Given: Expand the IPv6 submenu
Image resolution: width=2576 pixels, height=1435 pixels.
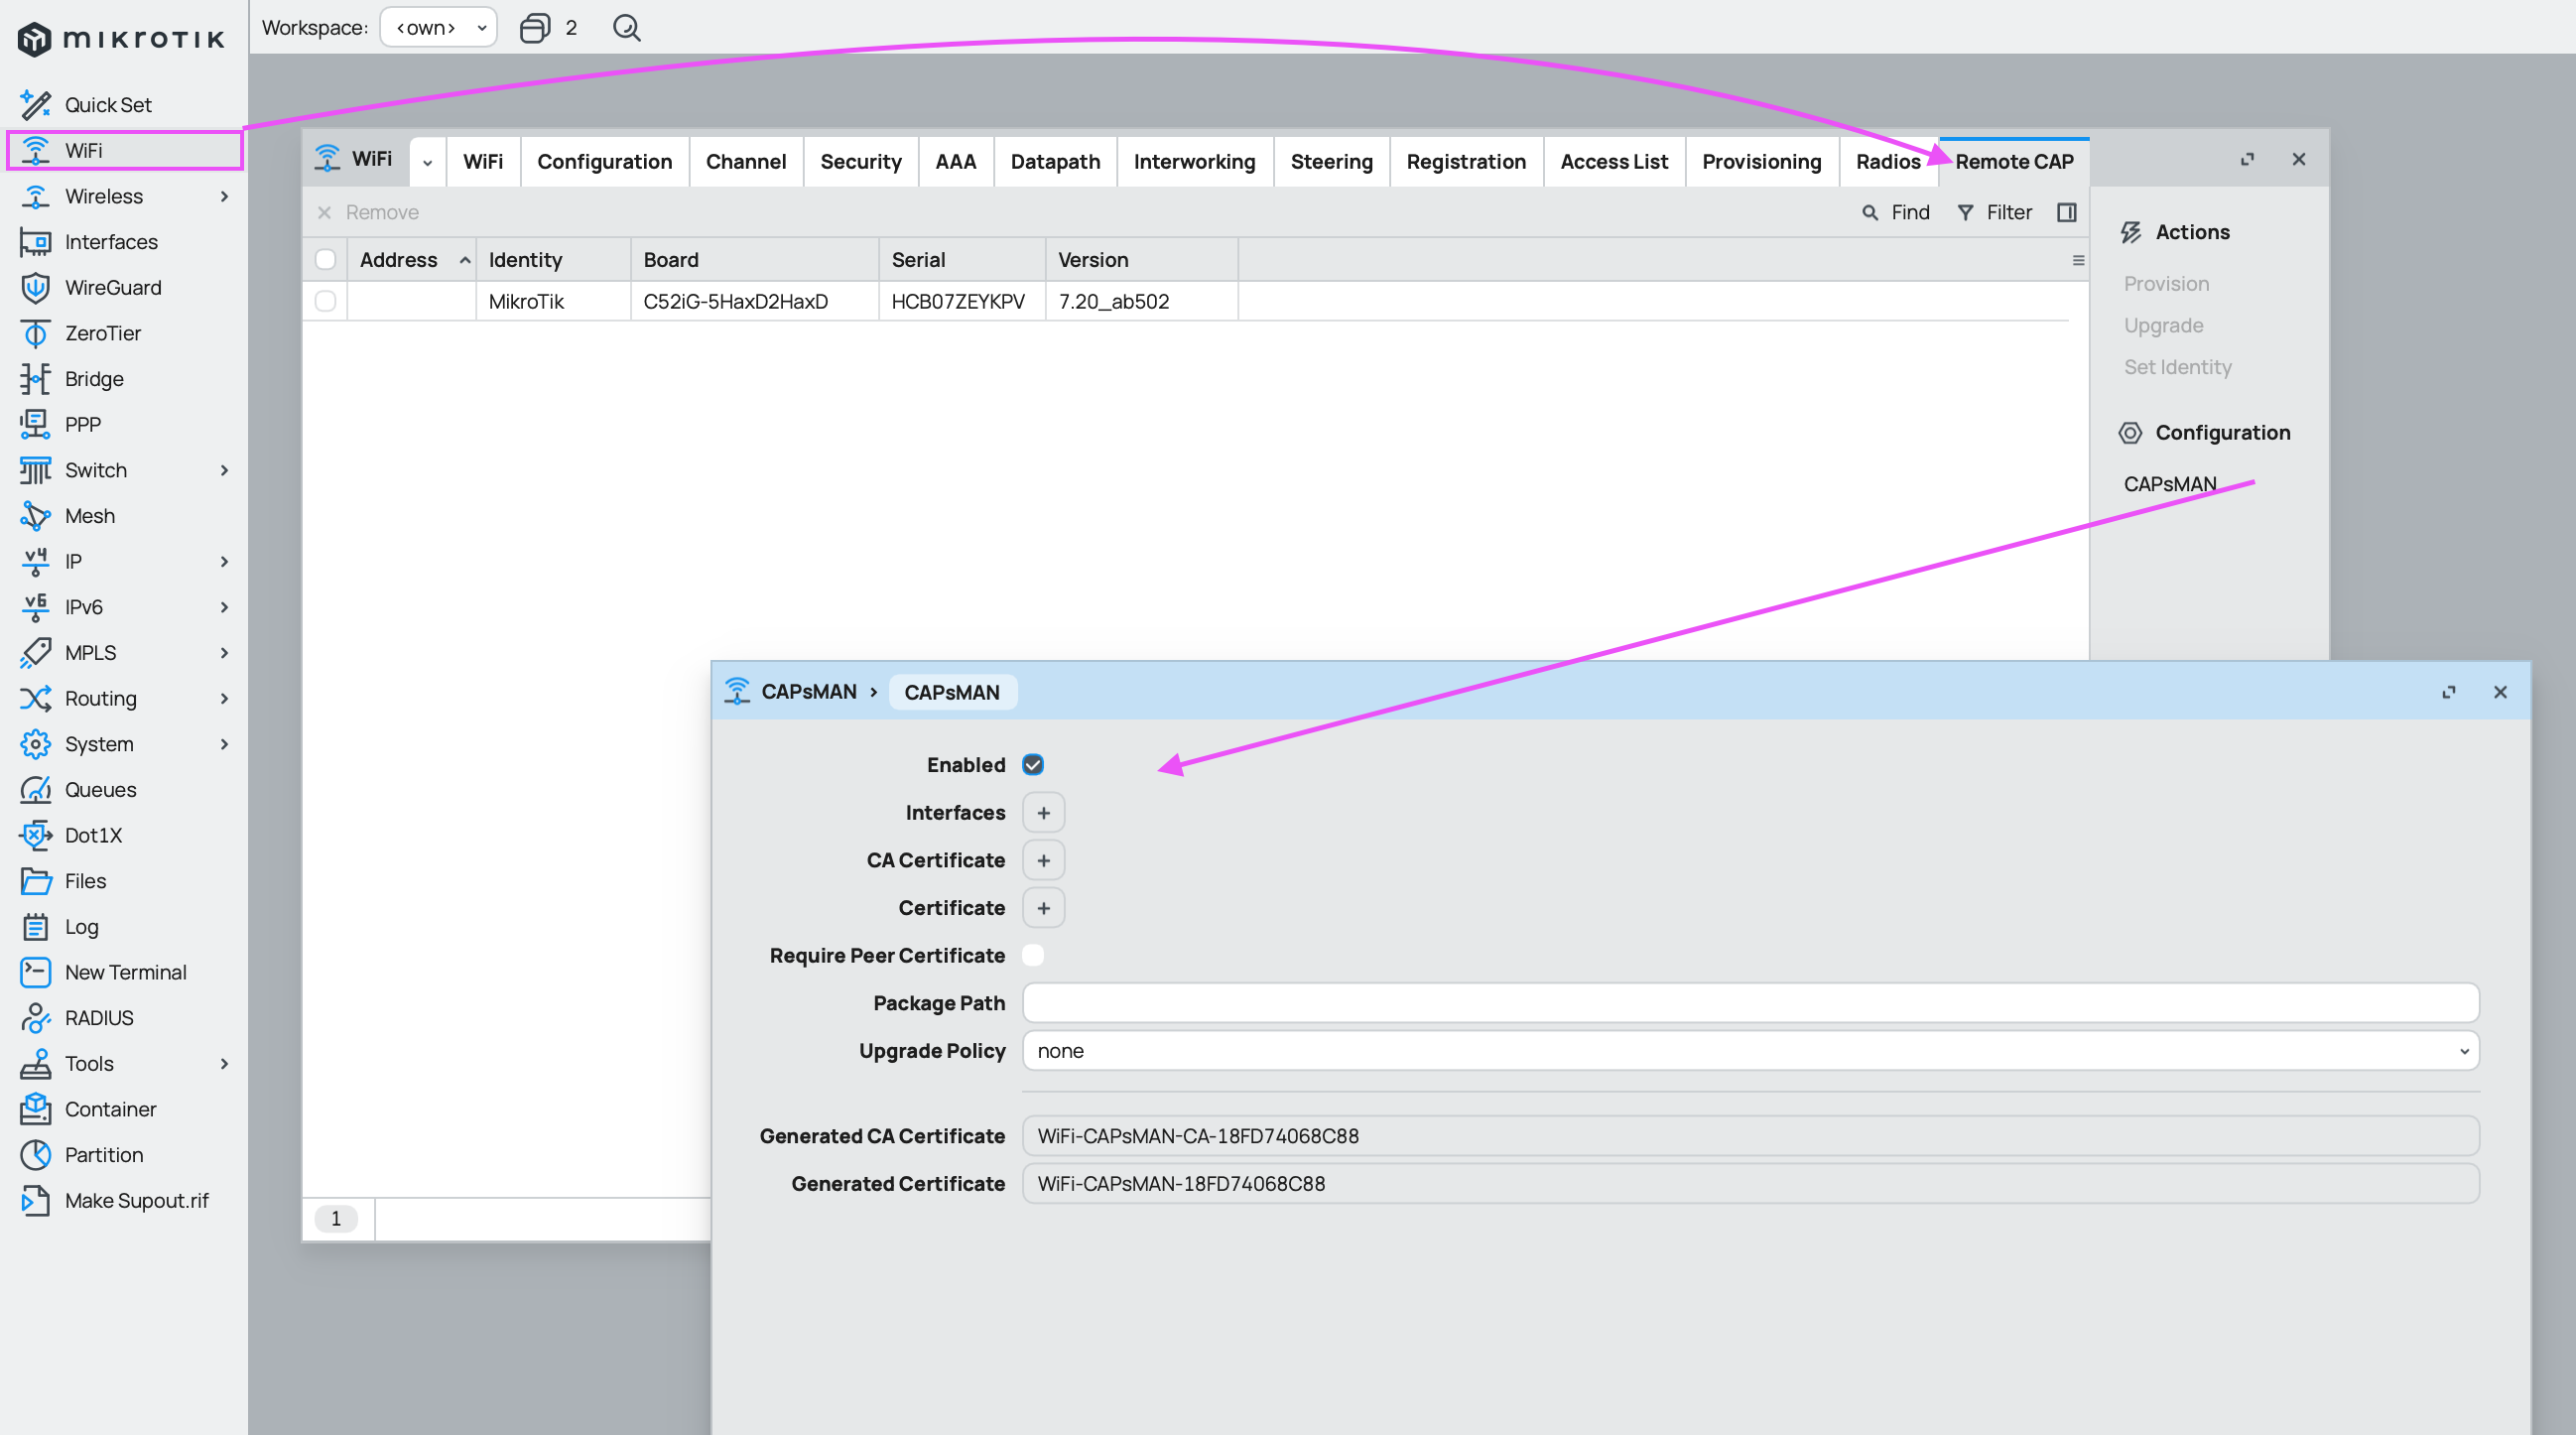Looking at the screenshot, I should pyautogui.click(x=224, y=607).
